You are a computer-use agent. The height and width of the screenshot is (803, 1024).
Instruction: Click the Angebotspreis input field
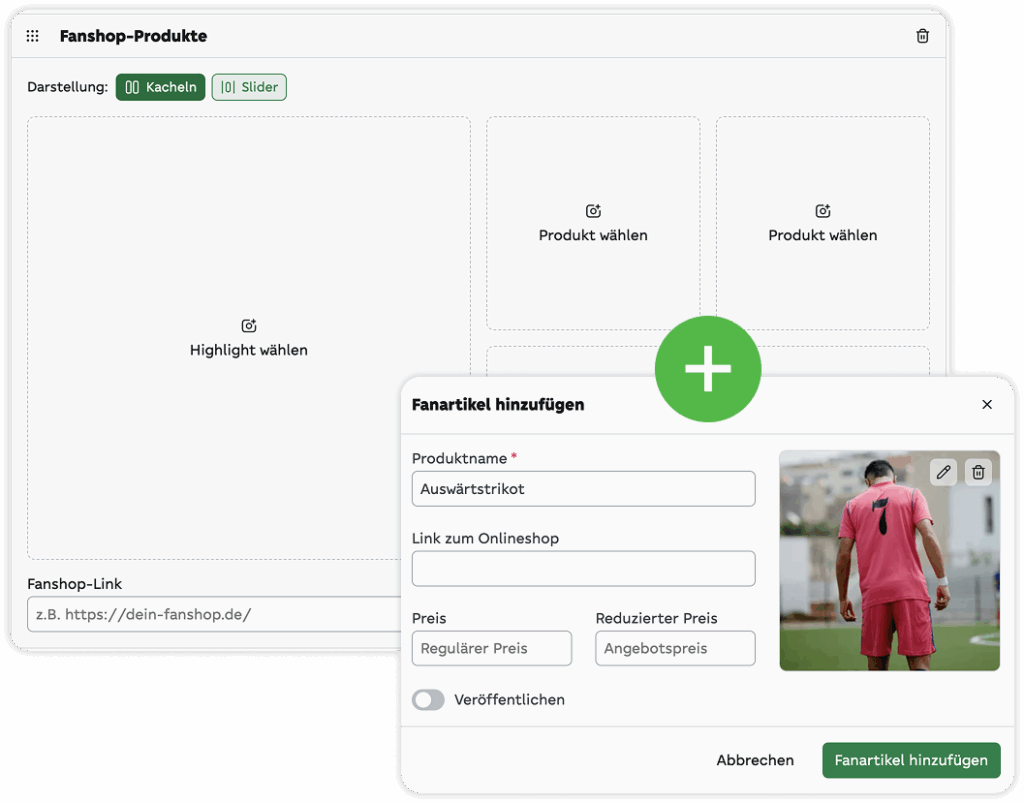(x=675, y=648)
